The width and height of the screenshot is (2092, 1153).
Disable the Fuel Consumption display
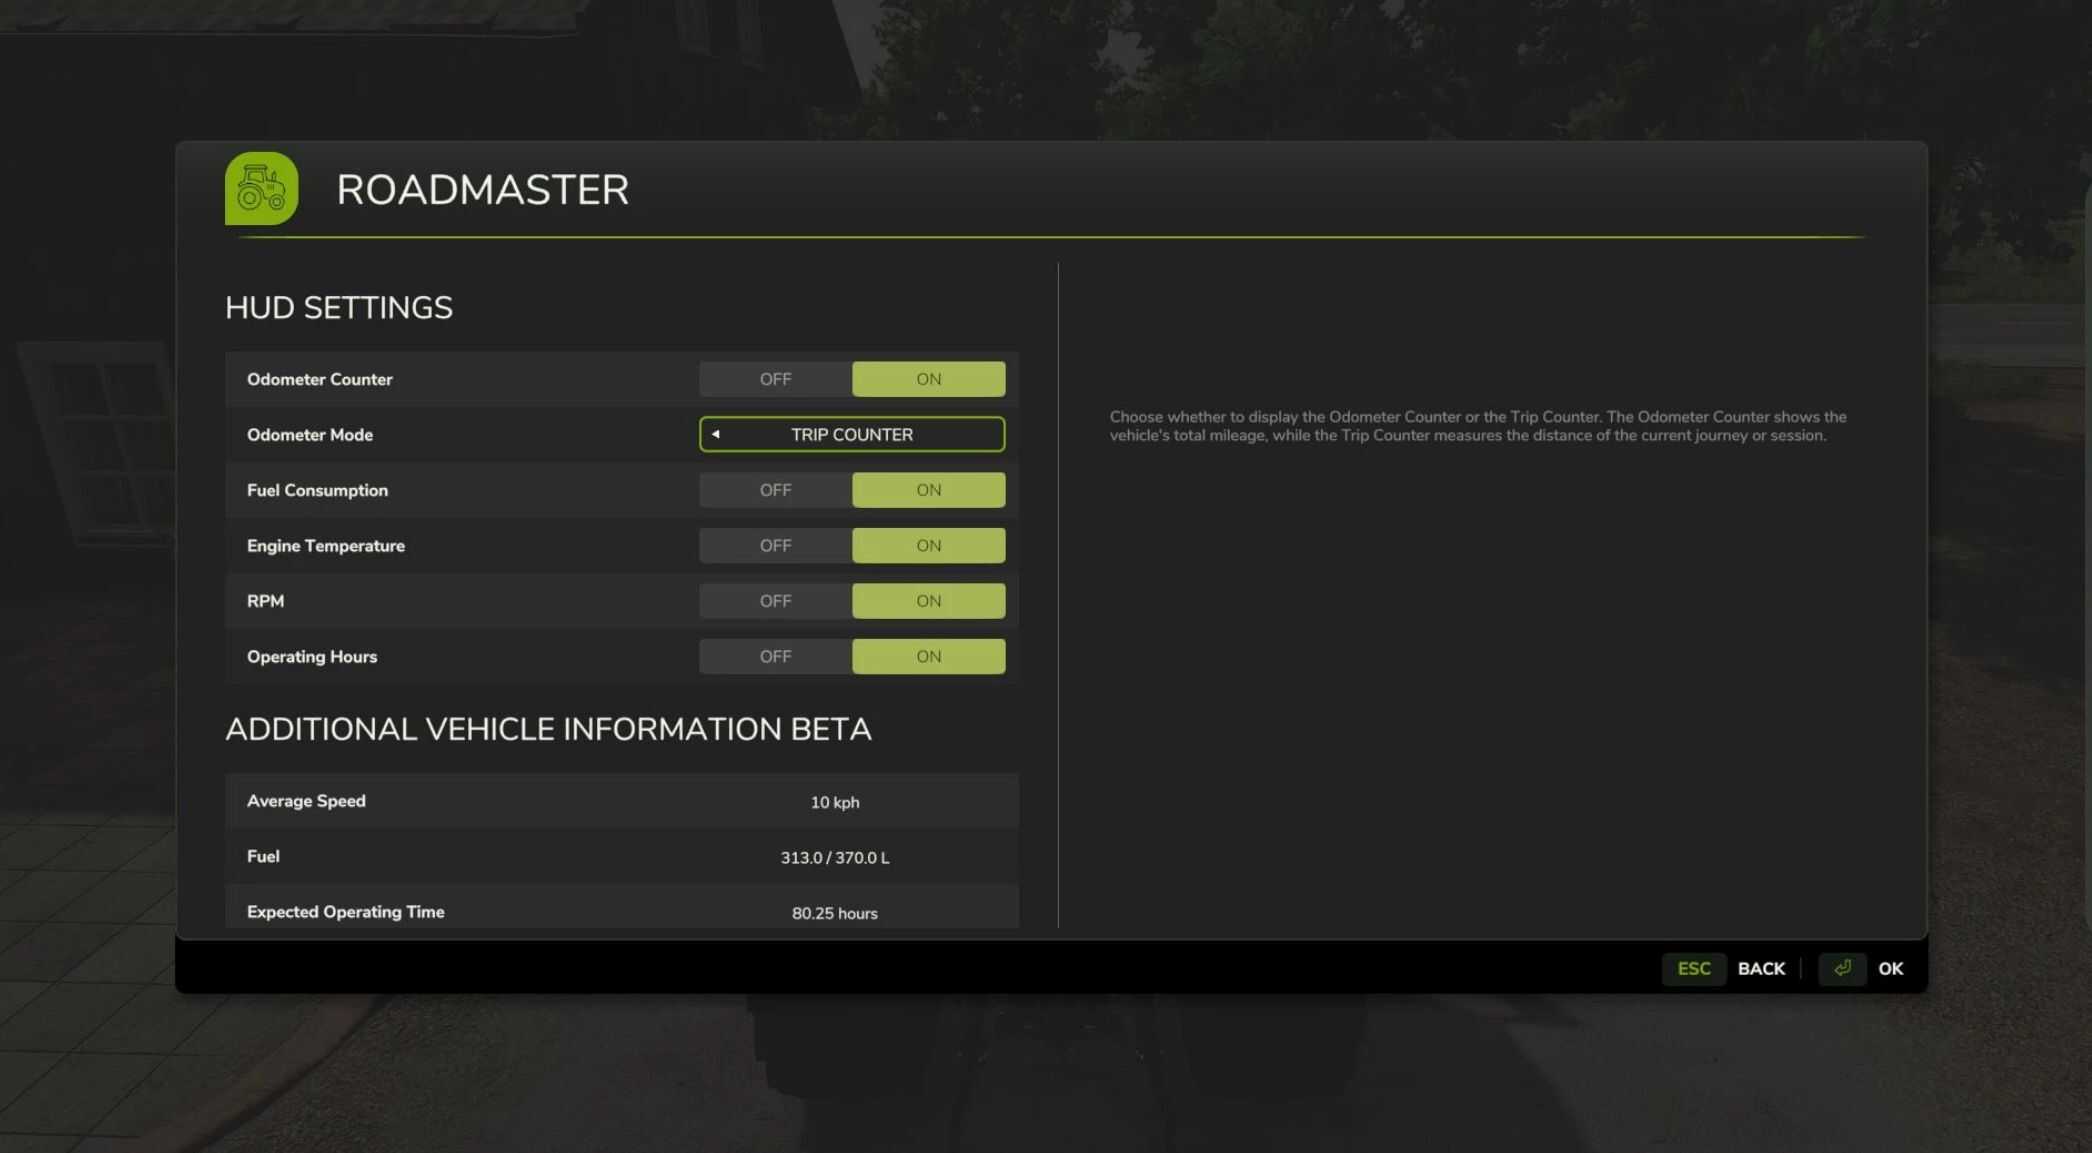pyautogui.click(x=774, y=489)
